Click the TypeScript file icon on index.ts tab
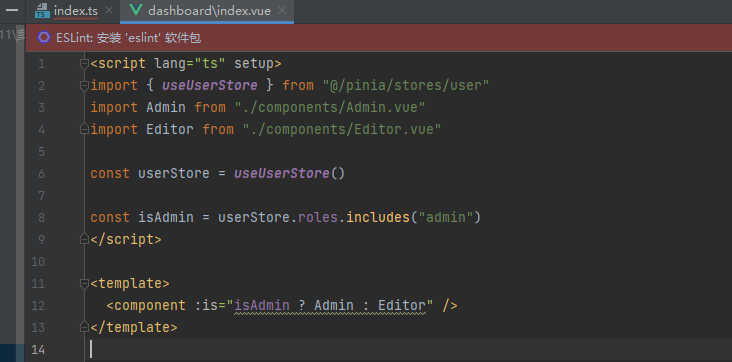The width and height of the screenshot is (732, 362). (x=42, y=11)
